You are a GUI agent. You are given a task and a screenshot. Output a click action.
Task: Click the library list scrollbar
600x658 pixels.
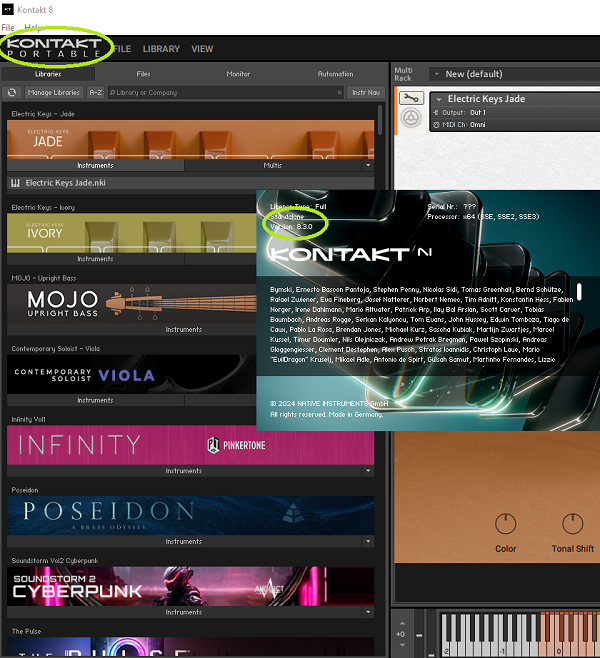pos(380,120)
